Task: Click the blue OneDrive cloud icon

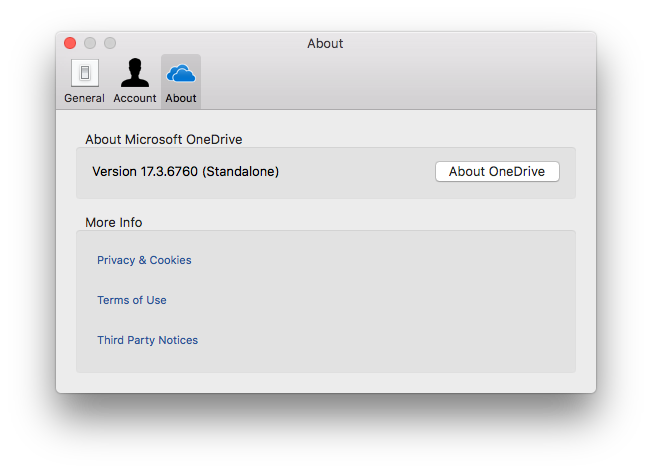Action: pos(181,73)
